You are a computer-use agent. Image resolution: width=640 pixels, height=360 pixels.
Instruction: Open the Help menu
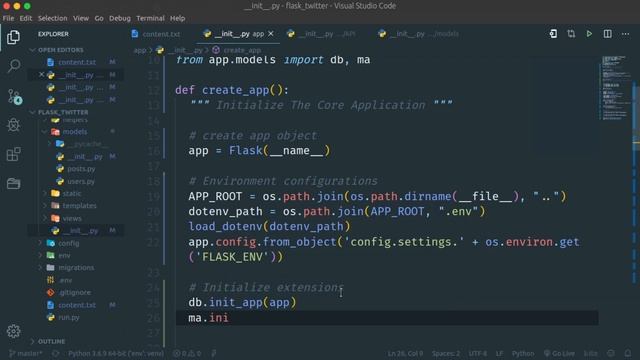[177, 18]
